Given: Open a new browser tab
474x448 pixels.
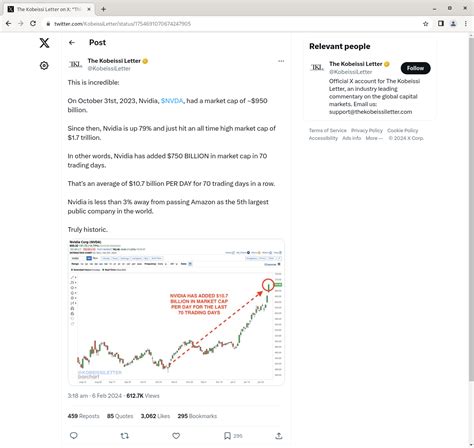Looking at the screenshot, I should (x=103, y=9).
